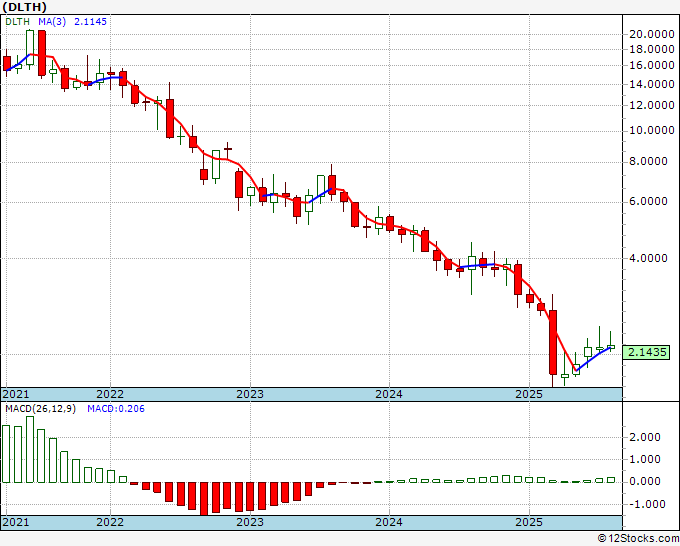Click the tall red candlestick in early 2025

tap(552, 342)
